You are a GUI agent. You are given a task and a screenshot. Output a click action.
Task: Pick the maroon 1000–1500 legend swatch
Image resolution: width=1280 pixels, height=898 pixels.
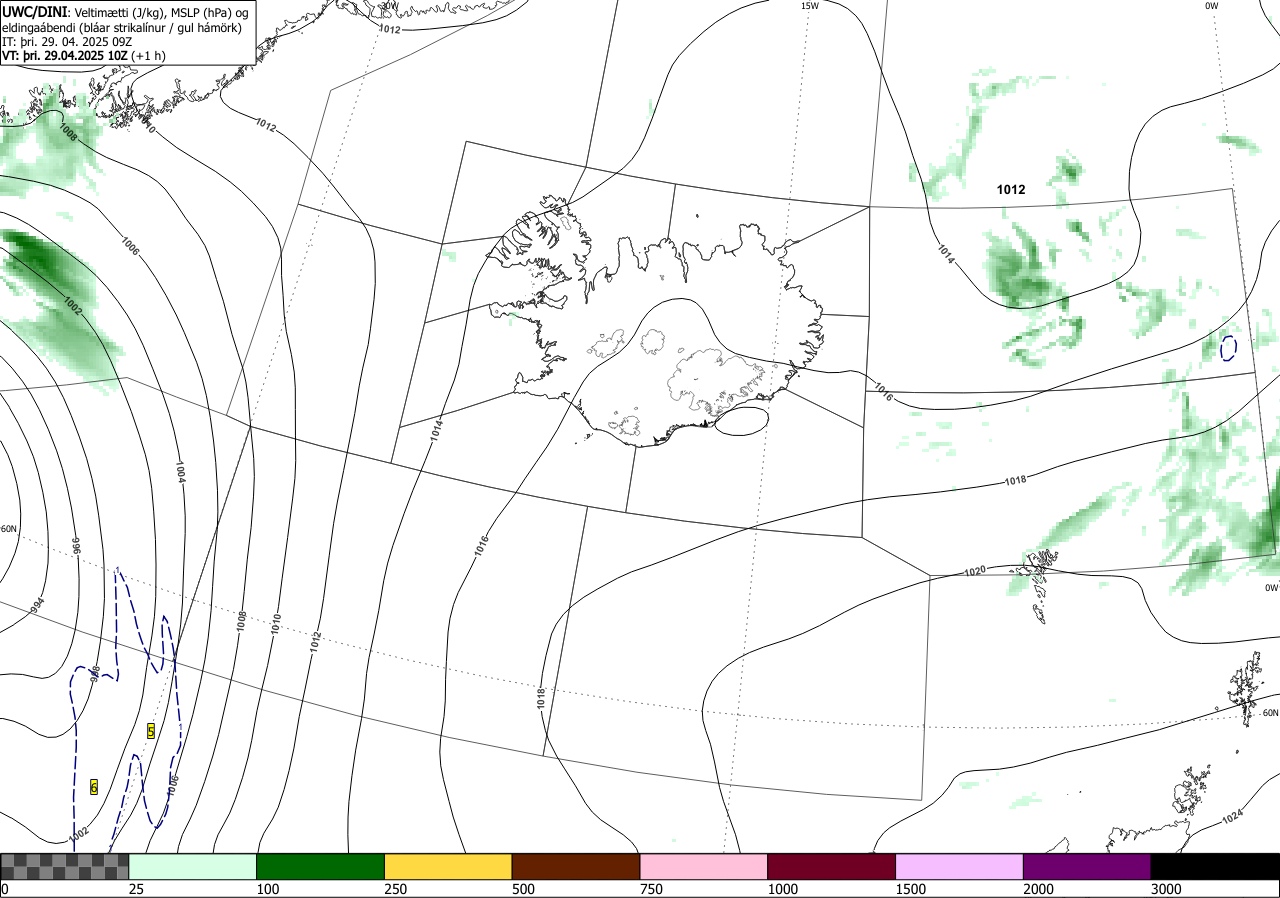click(832, 866)
